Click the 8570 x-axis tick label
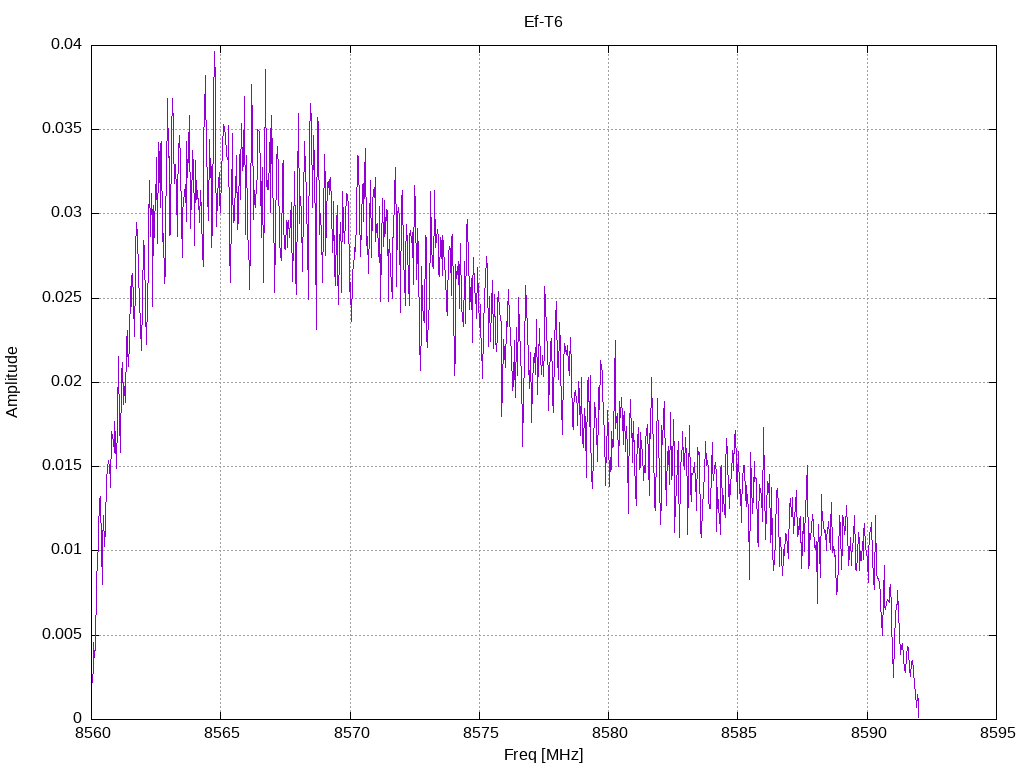 351,733
